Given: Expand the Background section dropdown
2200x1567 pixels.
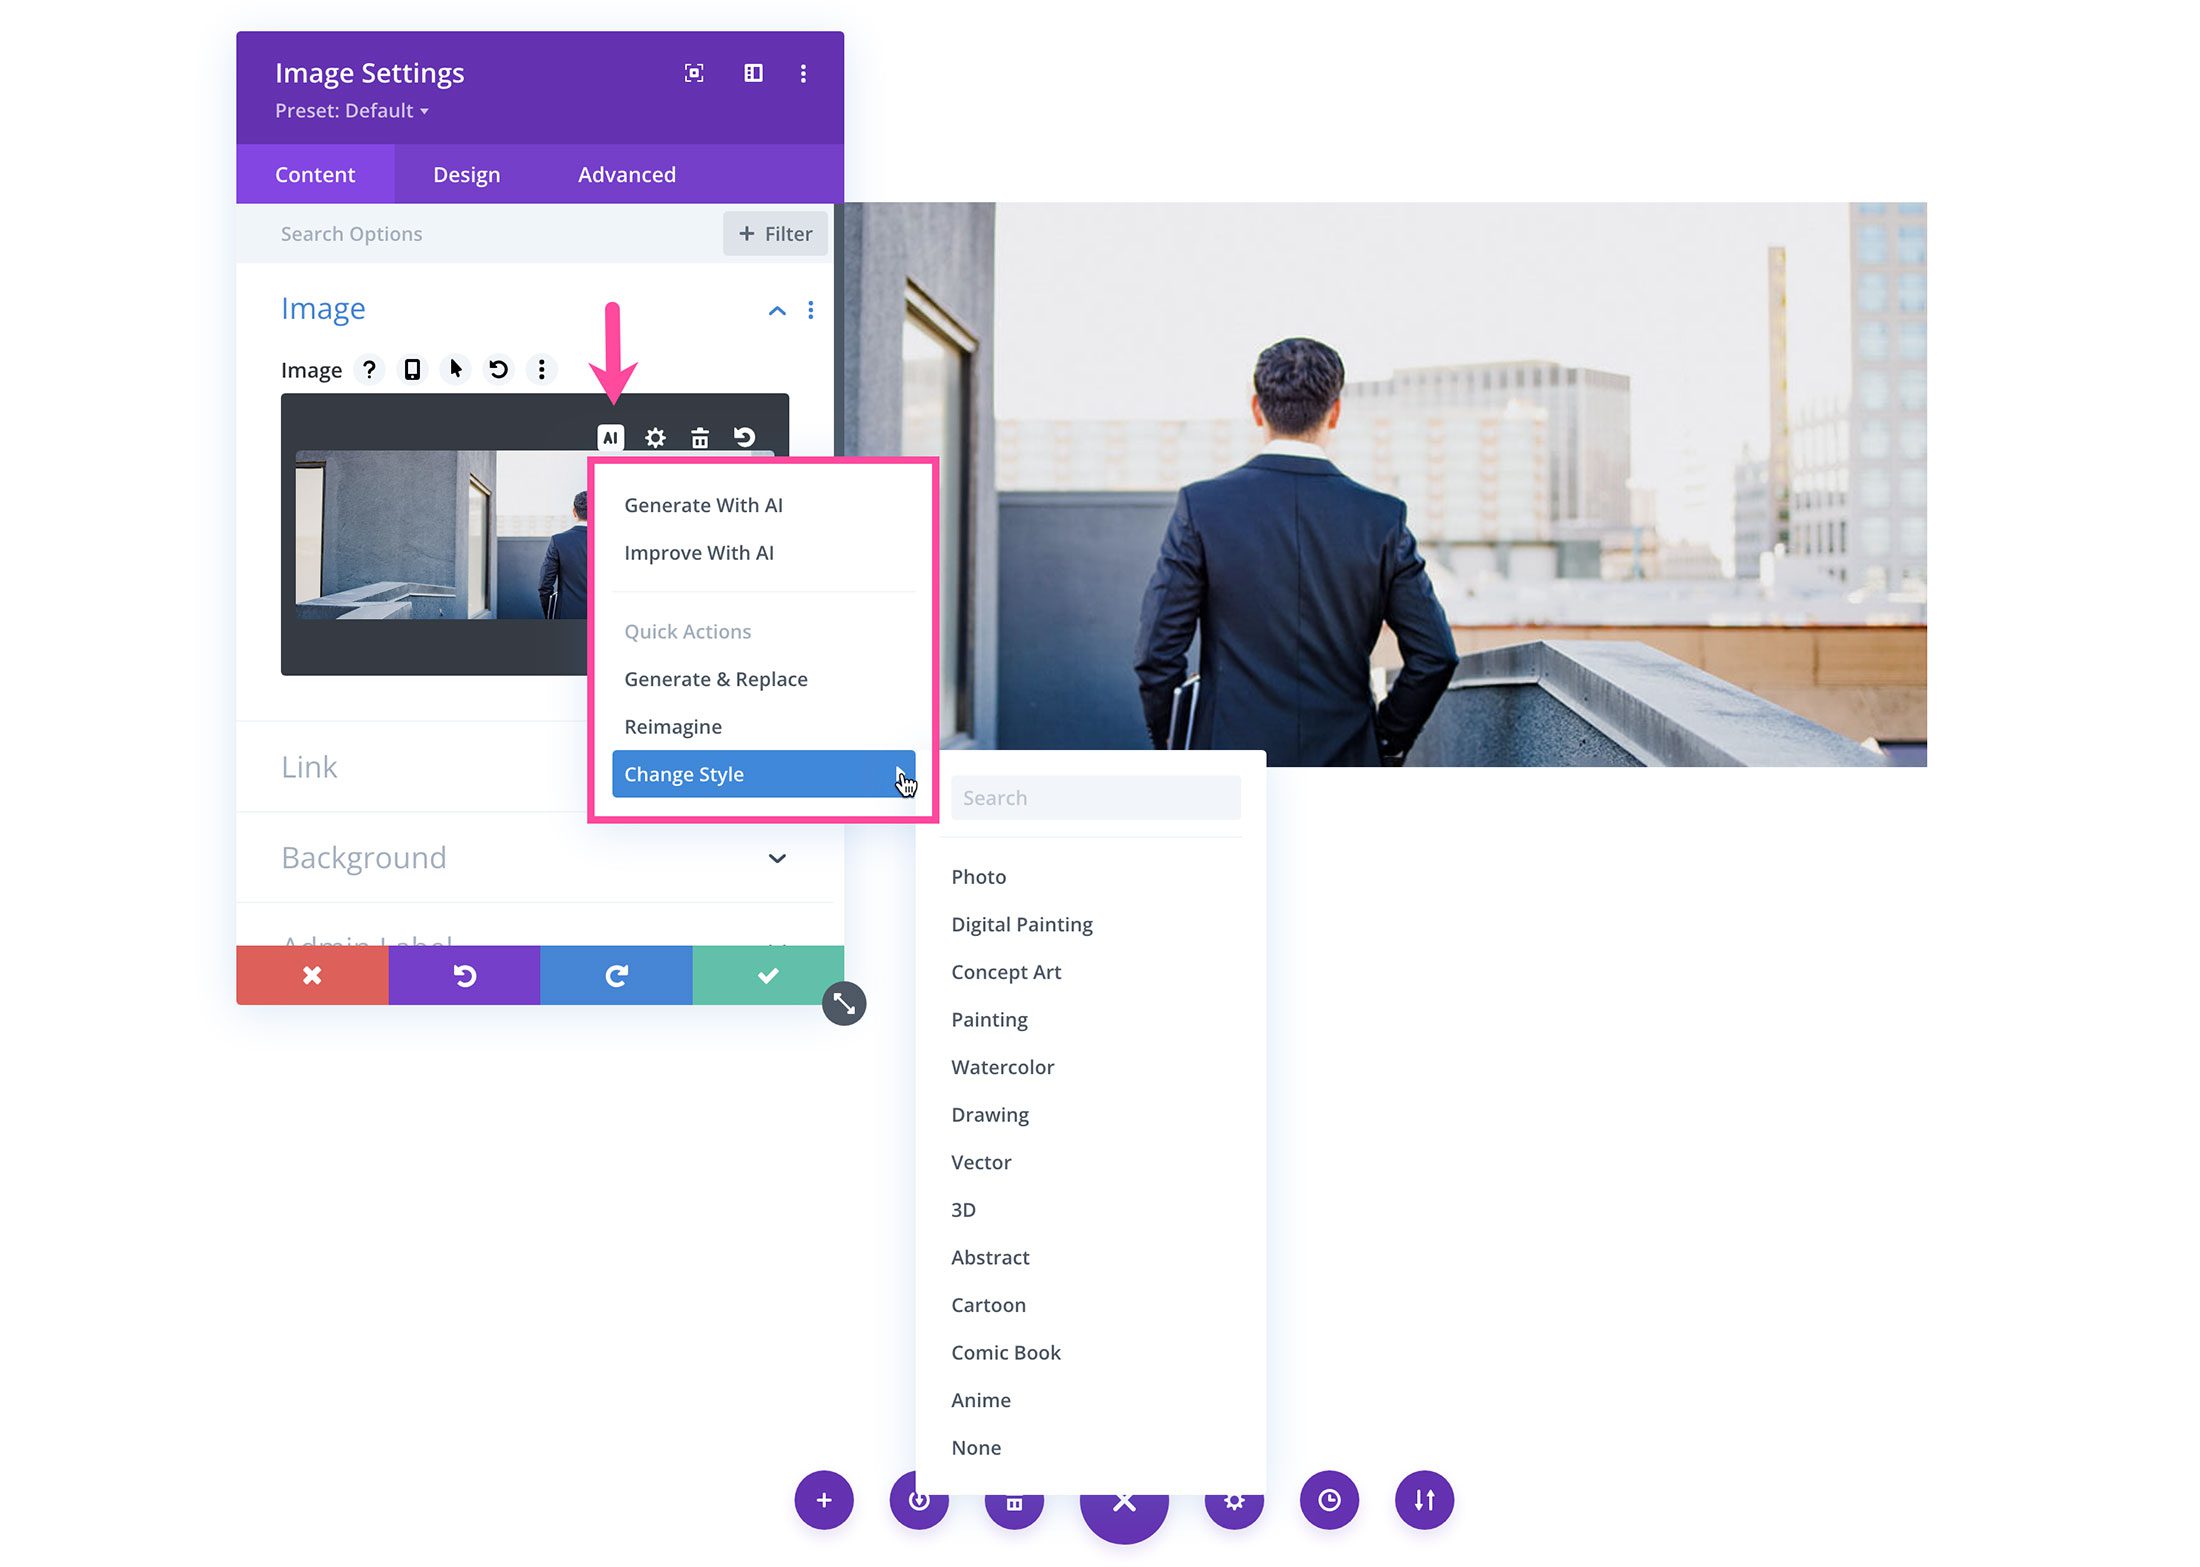Looking at the screenshot, I should click(x=775, y=856).
